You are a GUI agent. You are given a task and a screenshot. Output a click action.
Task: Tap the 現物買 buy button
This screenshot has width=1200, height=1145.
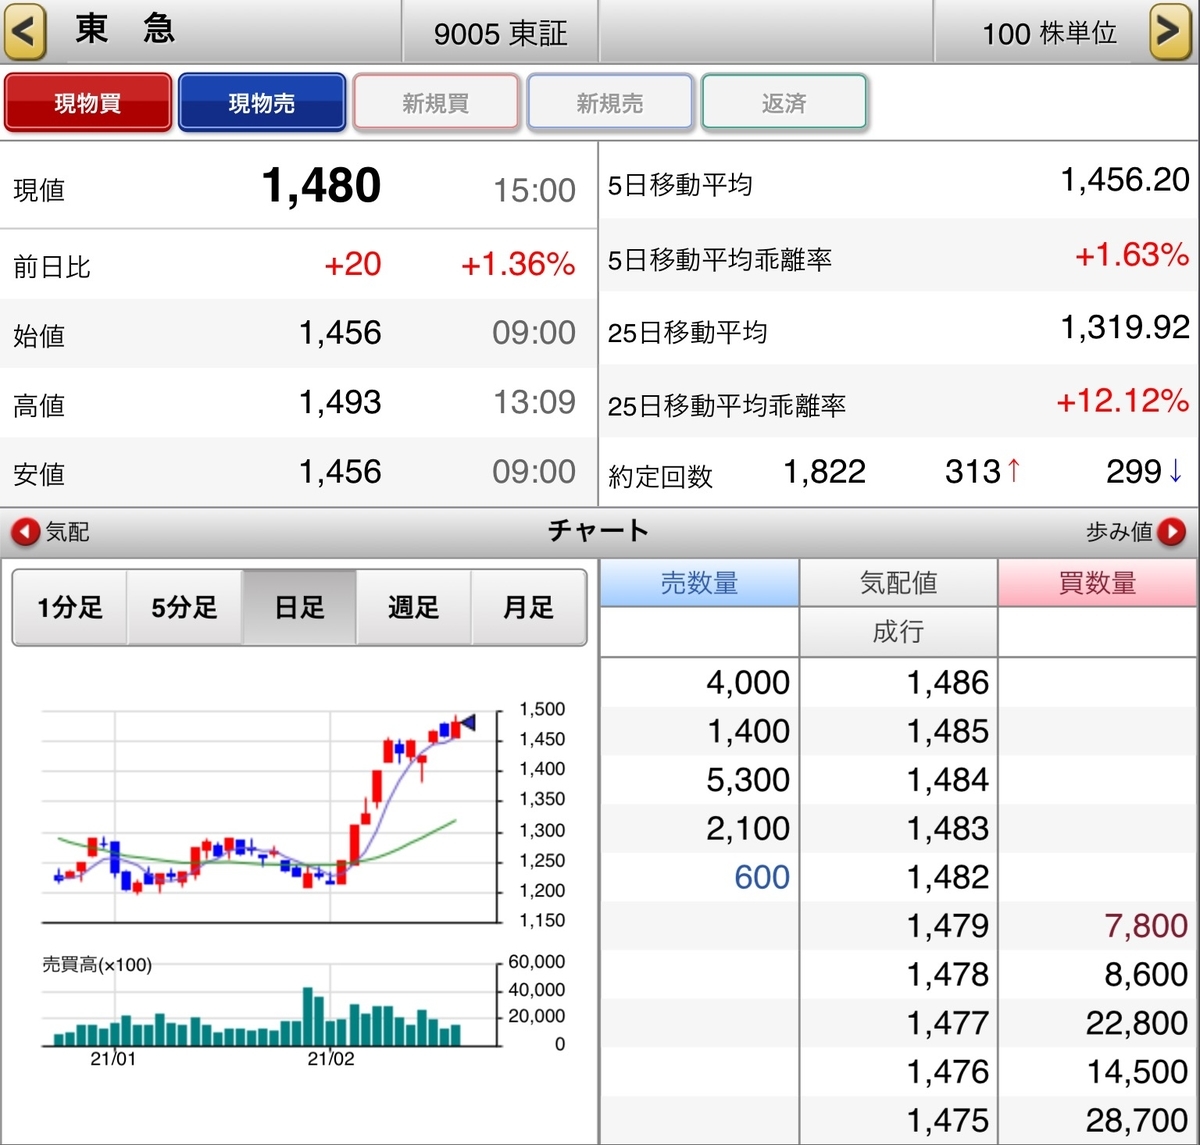pyautogui.click(x=88, y=103)
